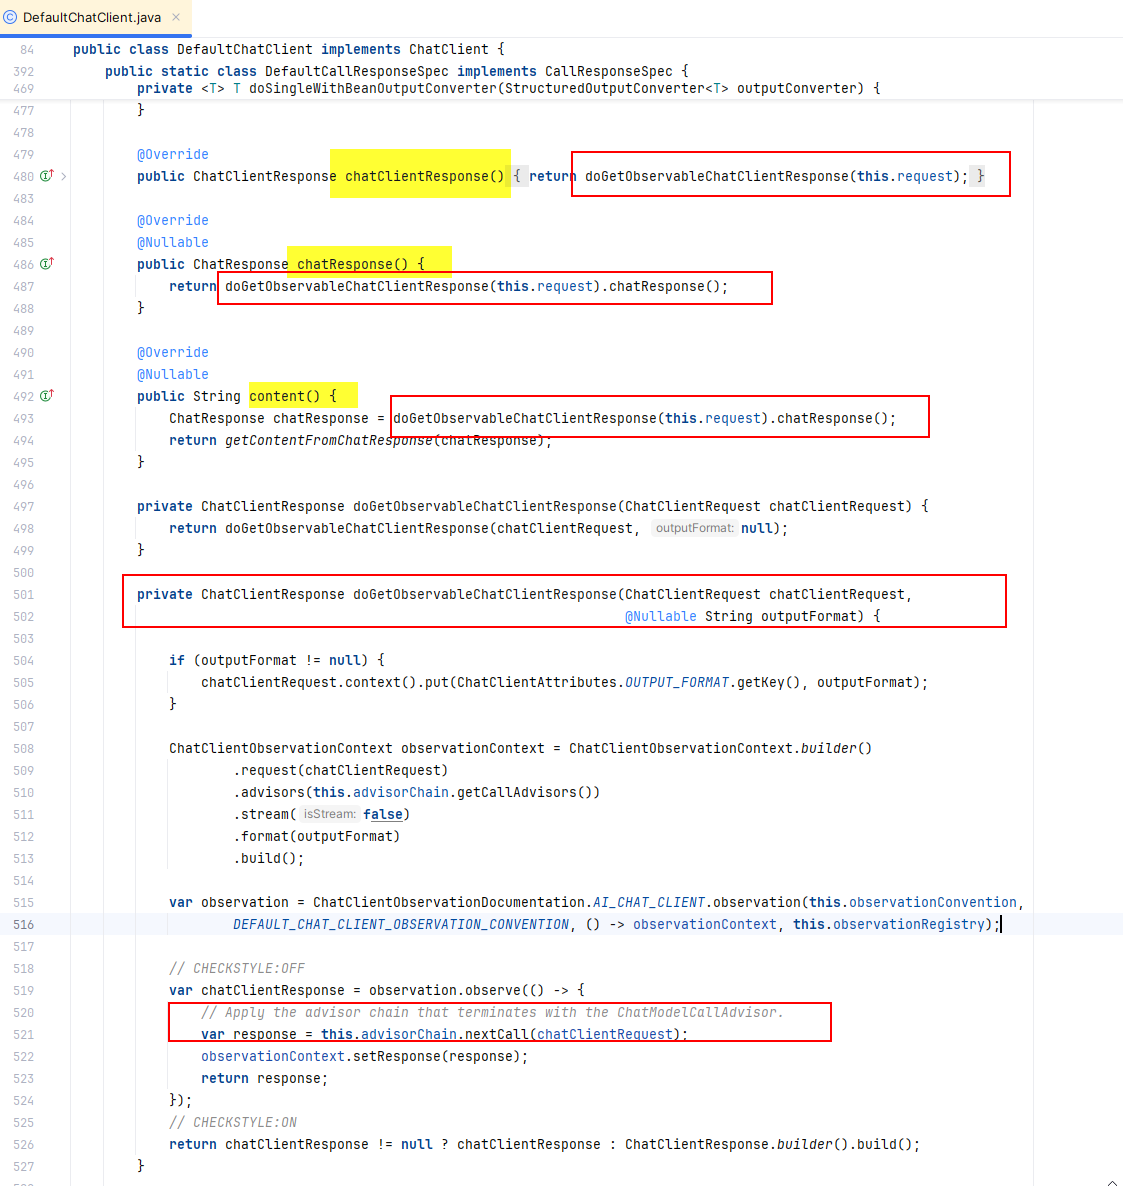Jump to the sticky DefaultChatClient class header line
The width and height of the screenshot is (1123, 1186).
point(288,49)
